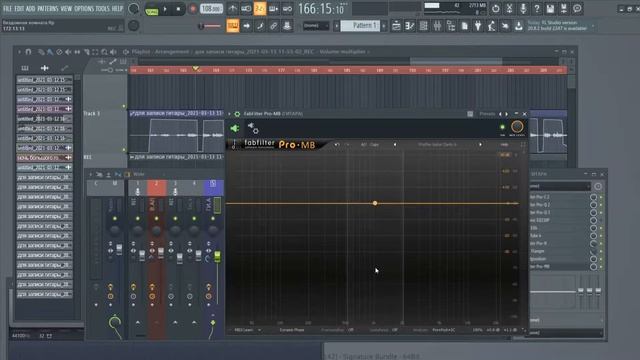Click the render export icon
Screen dimensions: 640x360
click(x=564, y=9)
